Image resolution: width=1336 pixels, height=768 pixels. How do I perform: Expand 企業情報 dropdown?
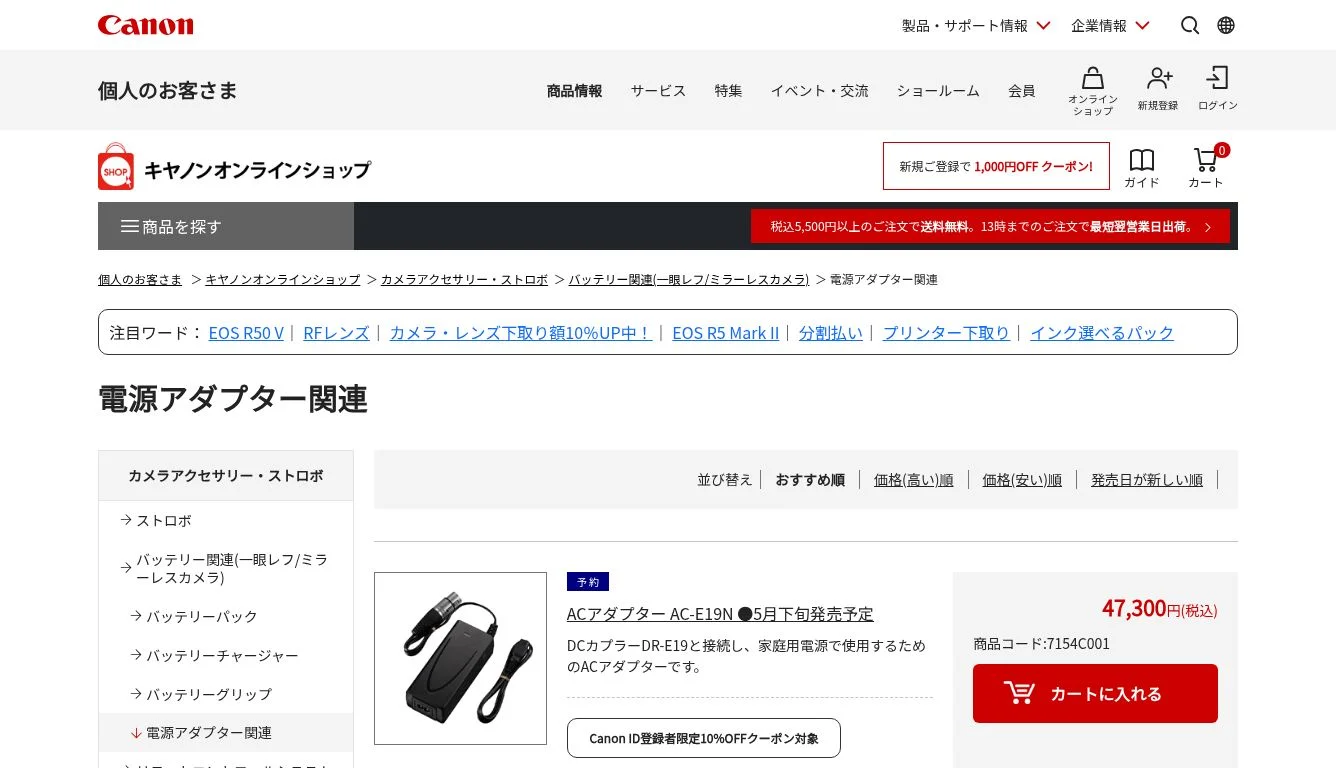click(1110, 25)
